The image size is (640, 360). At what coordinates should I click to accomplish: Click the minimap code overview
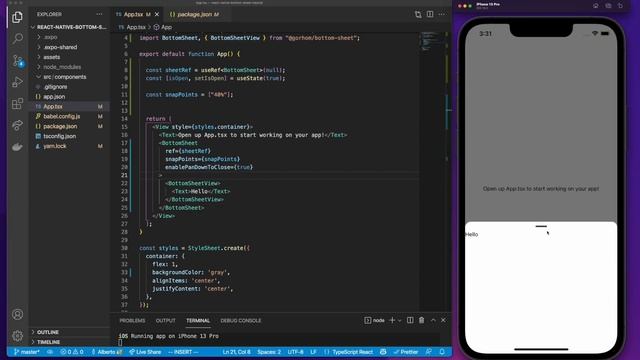431,41
